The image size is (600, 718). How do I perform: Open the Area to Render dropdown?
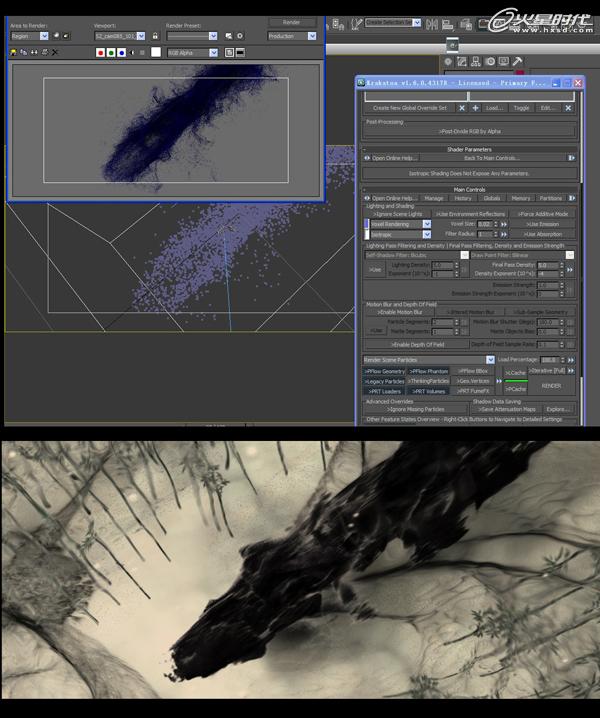click(28, 36)
